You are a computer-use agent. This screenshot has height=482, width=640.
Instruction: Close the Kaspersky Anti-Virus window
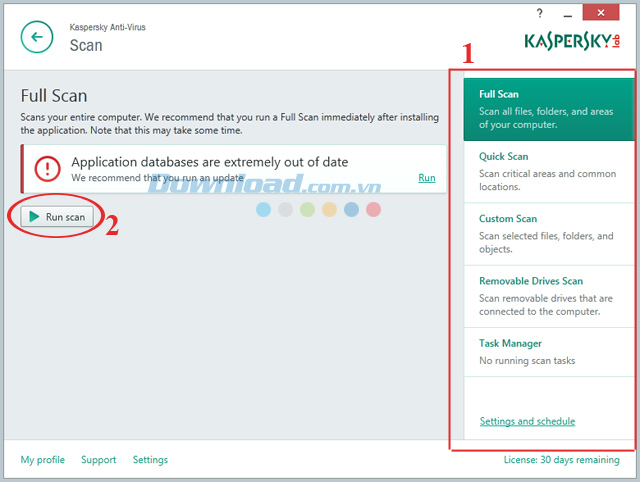tap(600, 13)
